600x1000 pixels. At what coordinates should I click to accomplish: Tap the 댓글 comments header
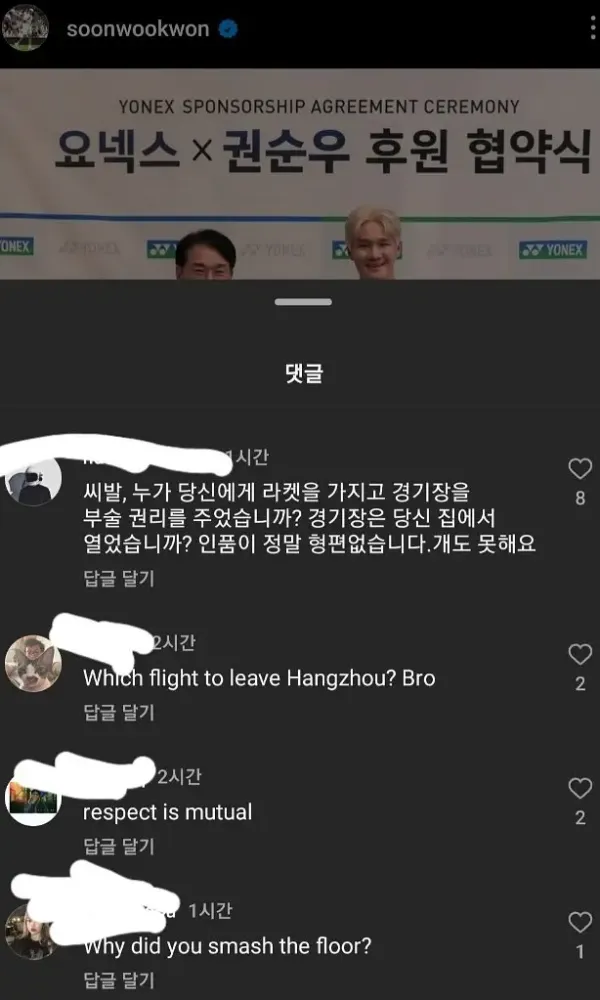(x=304, y=374)
